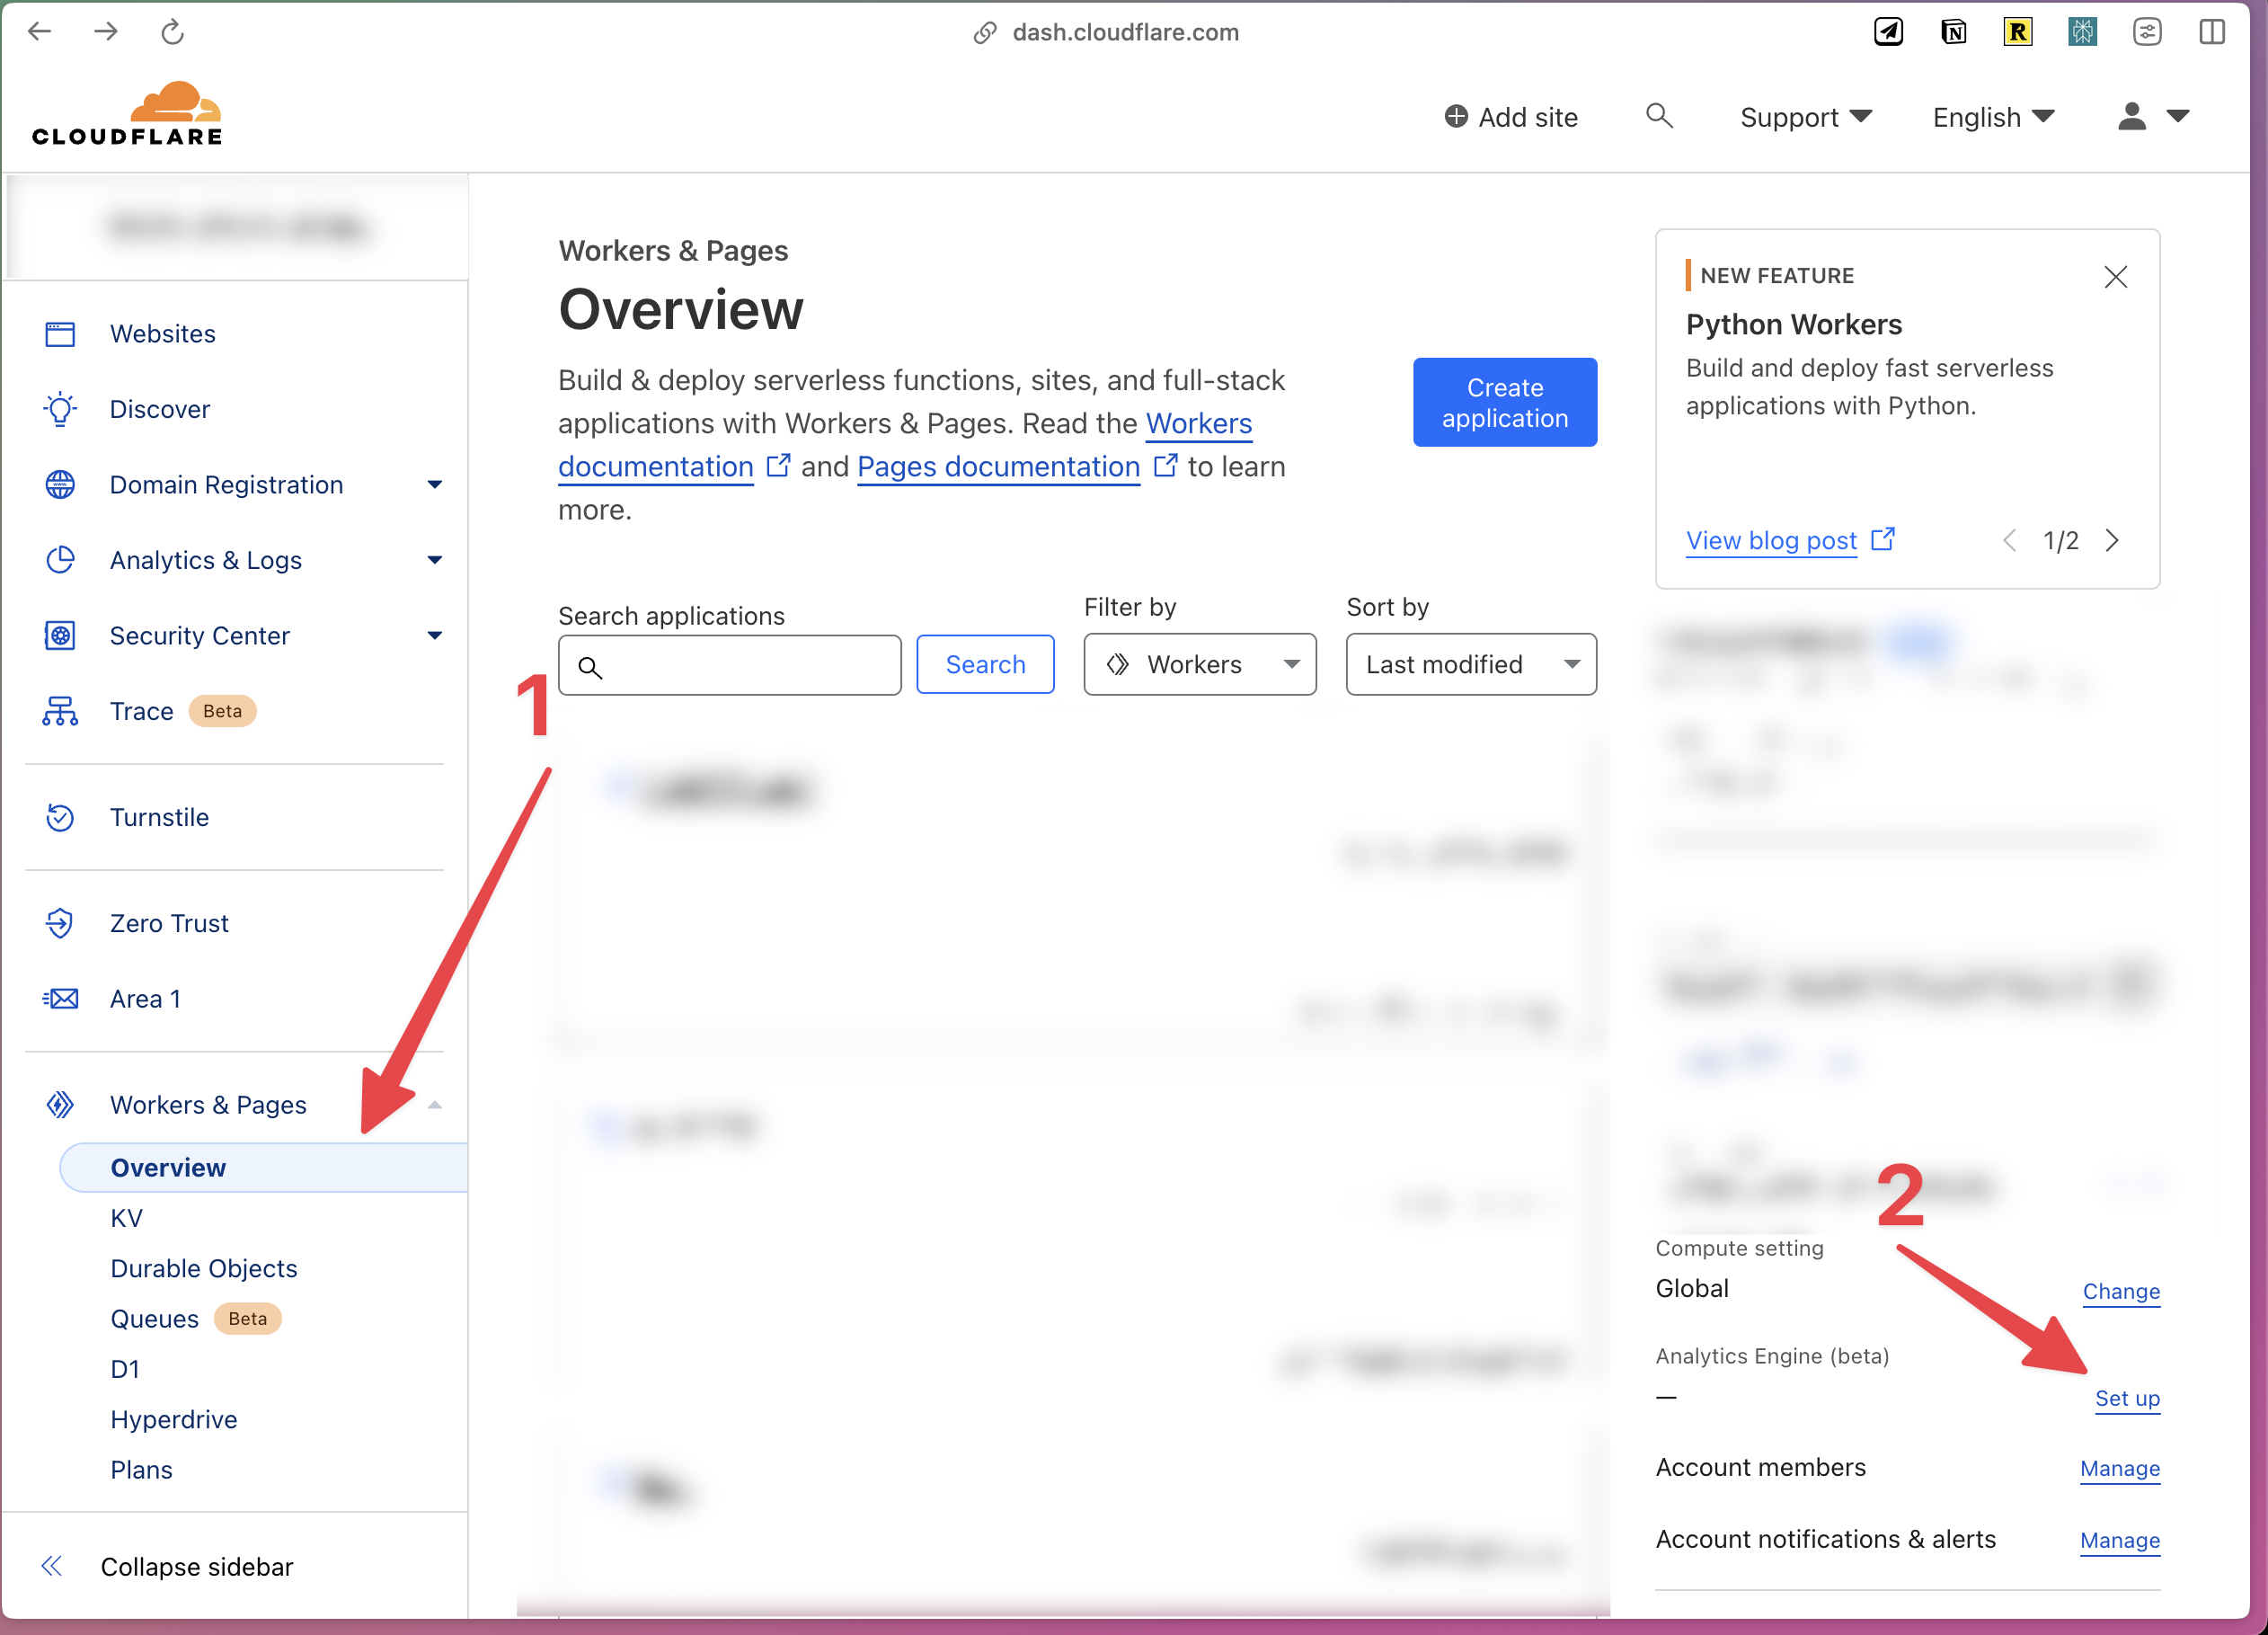Expand the Domain Registration menu arrow
The image size is (2268, 1635).
click(434, 485)
